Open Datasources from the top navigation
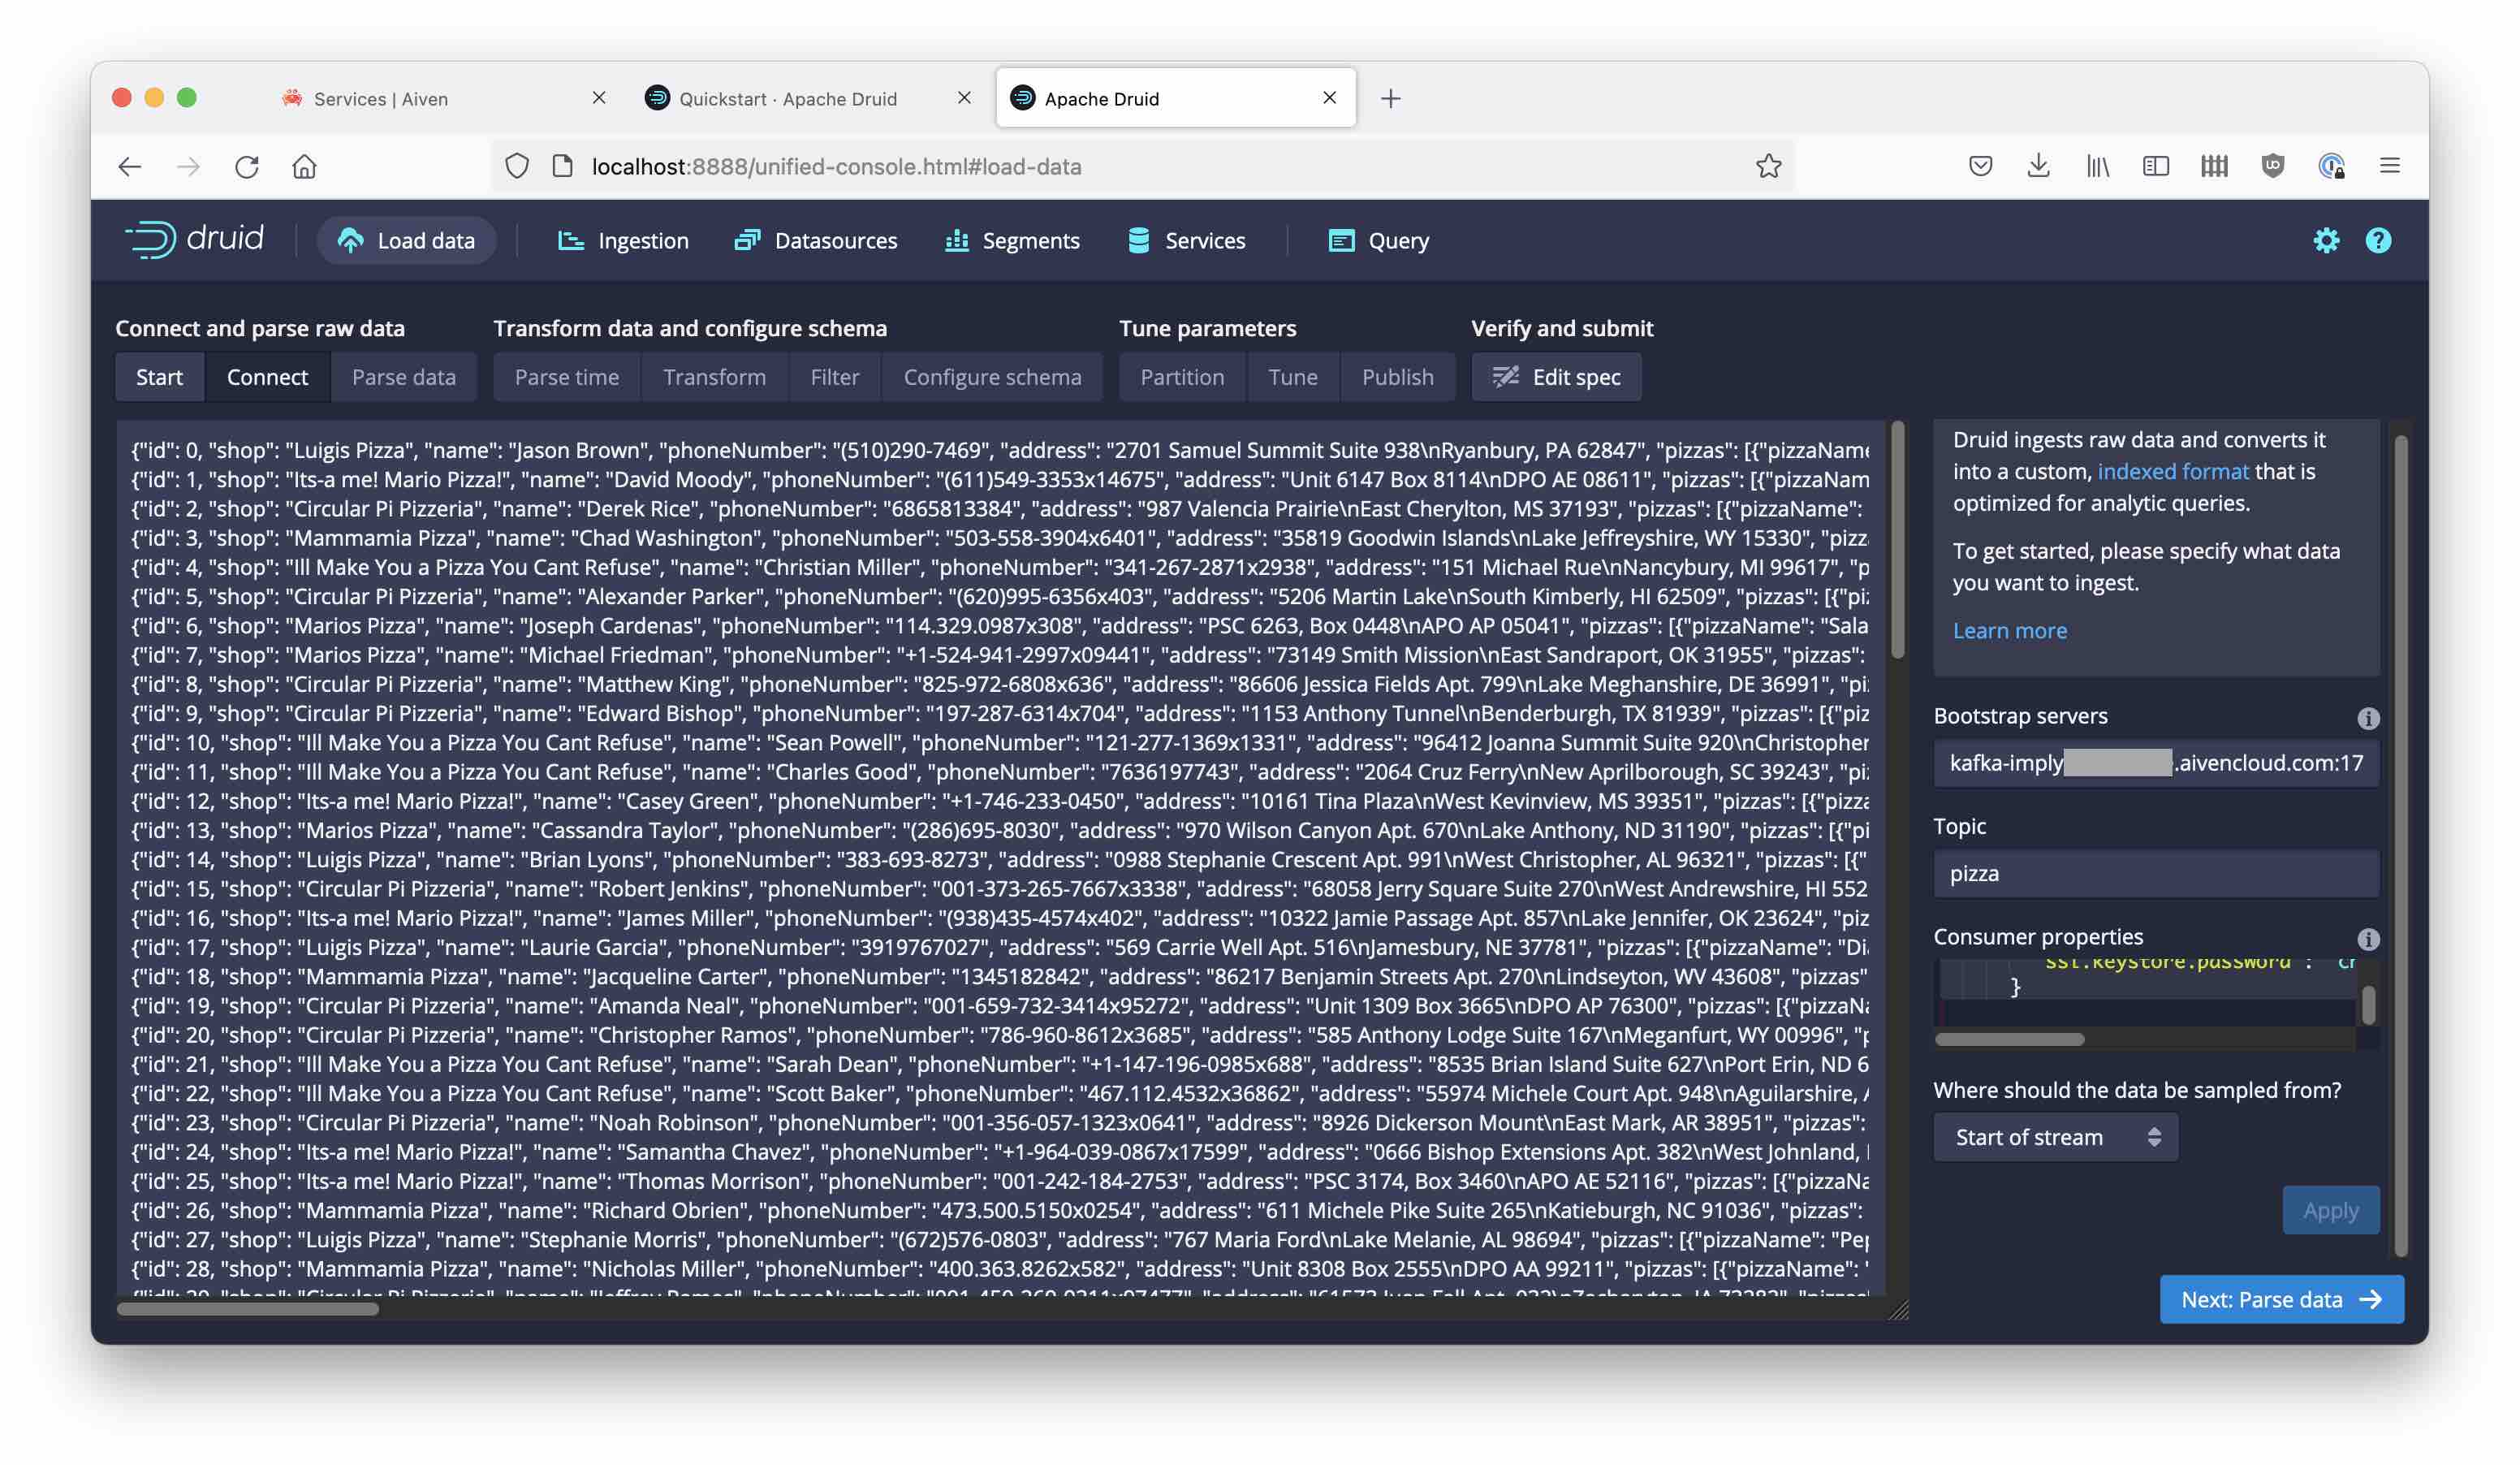 [x=746, y=240]
